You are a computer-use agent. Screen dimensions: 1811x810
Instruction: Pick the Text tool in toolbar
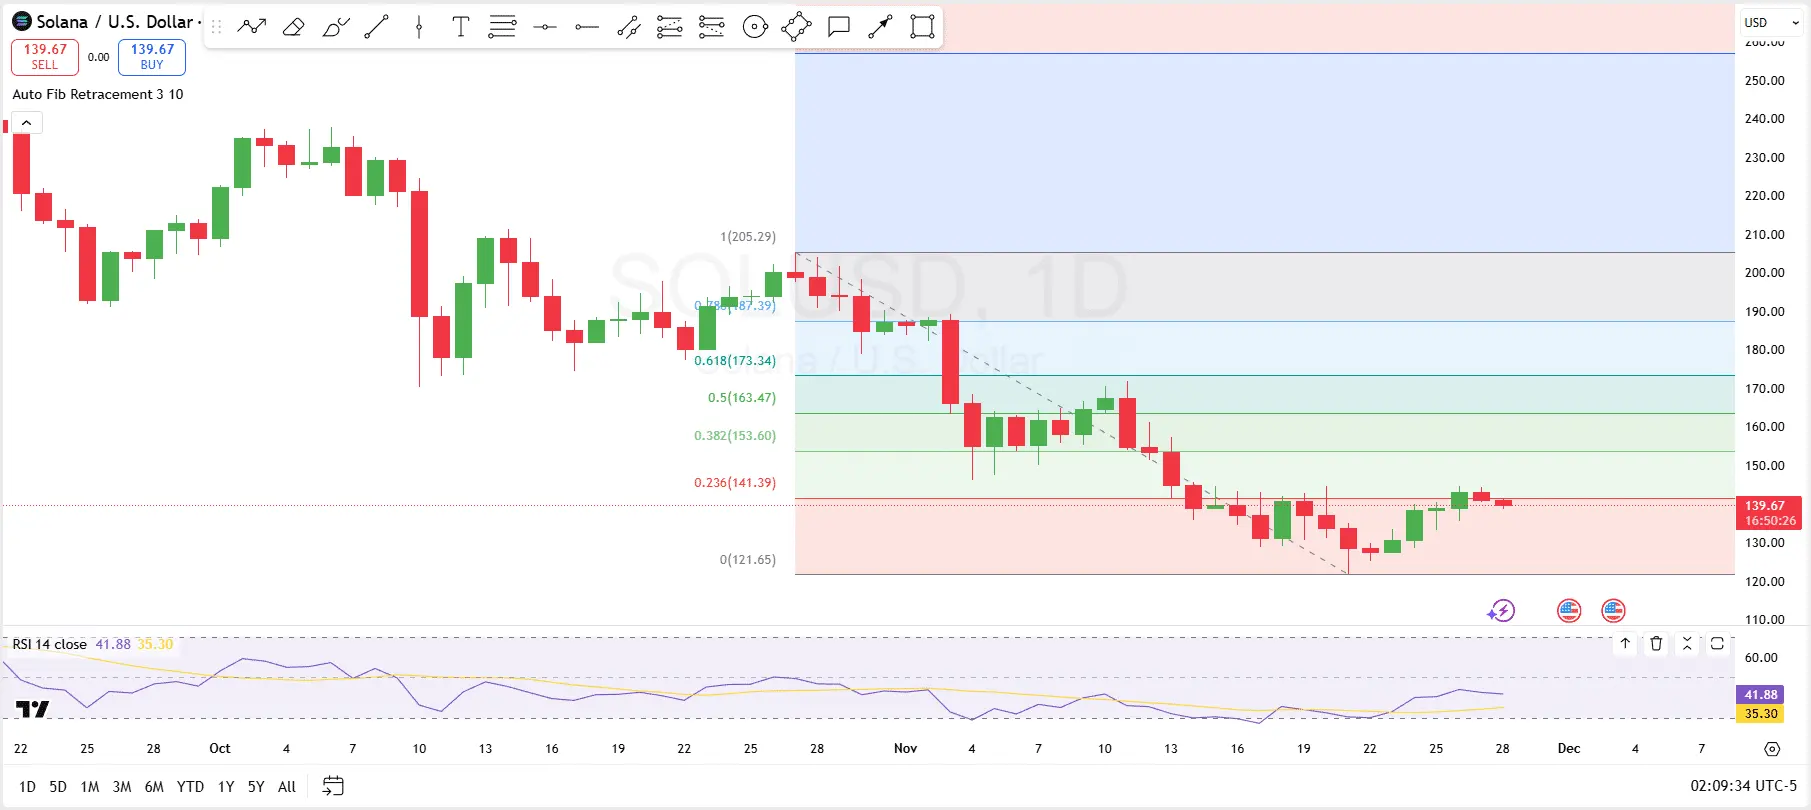click(460, 27)
